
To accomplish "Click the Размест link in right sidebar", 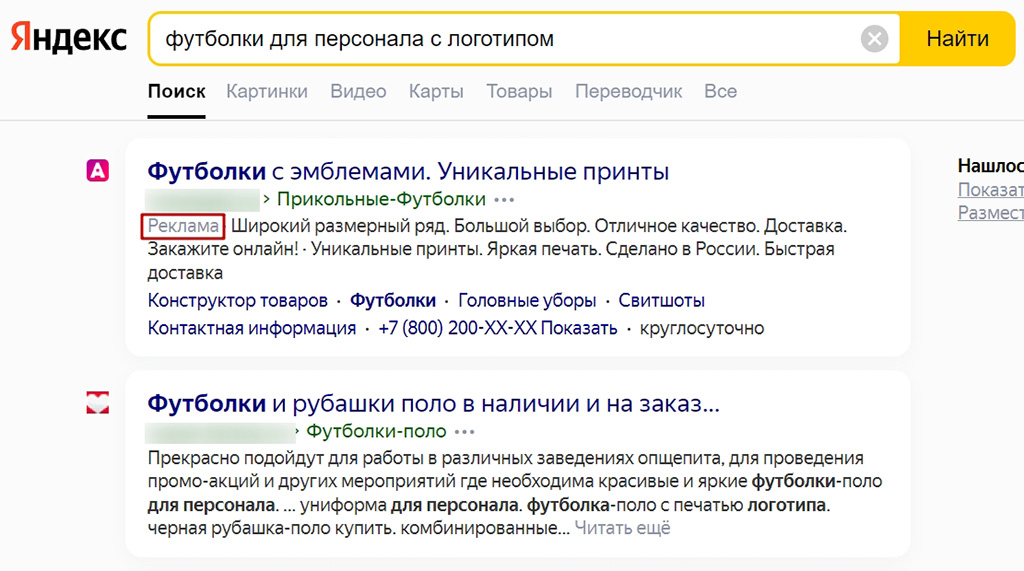I will tap(991, 213).
